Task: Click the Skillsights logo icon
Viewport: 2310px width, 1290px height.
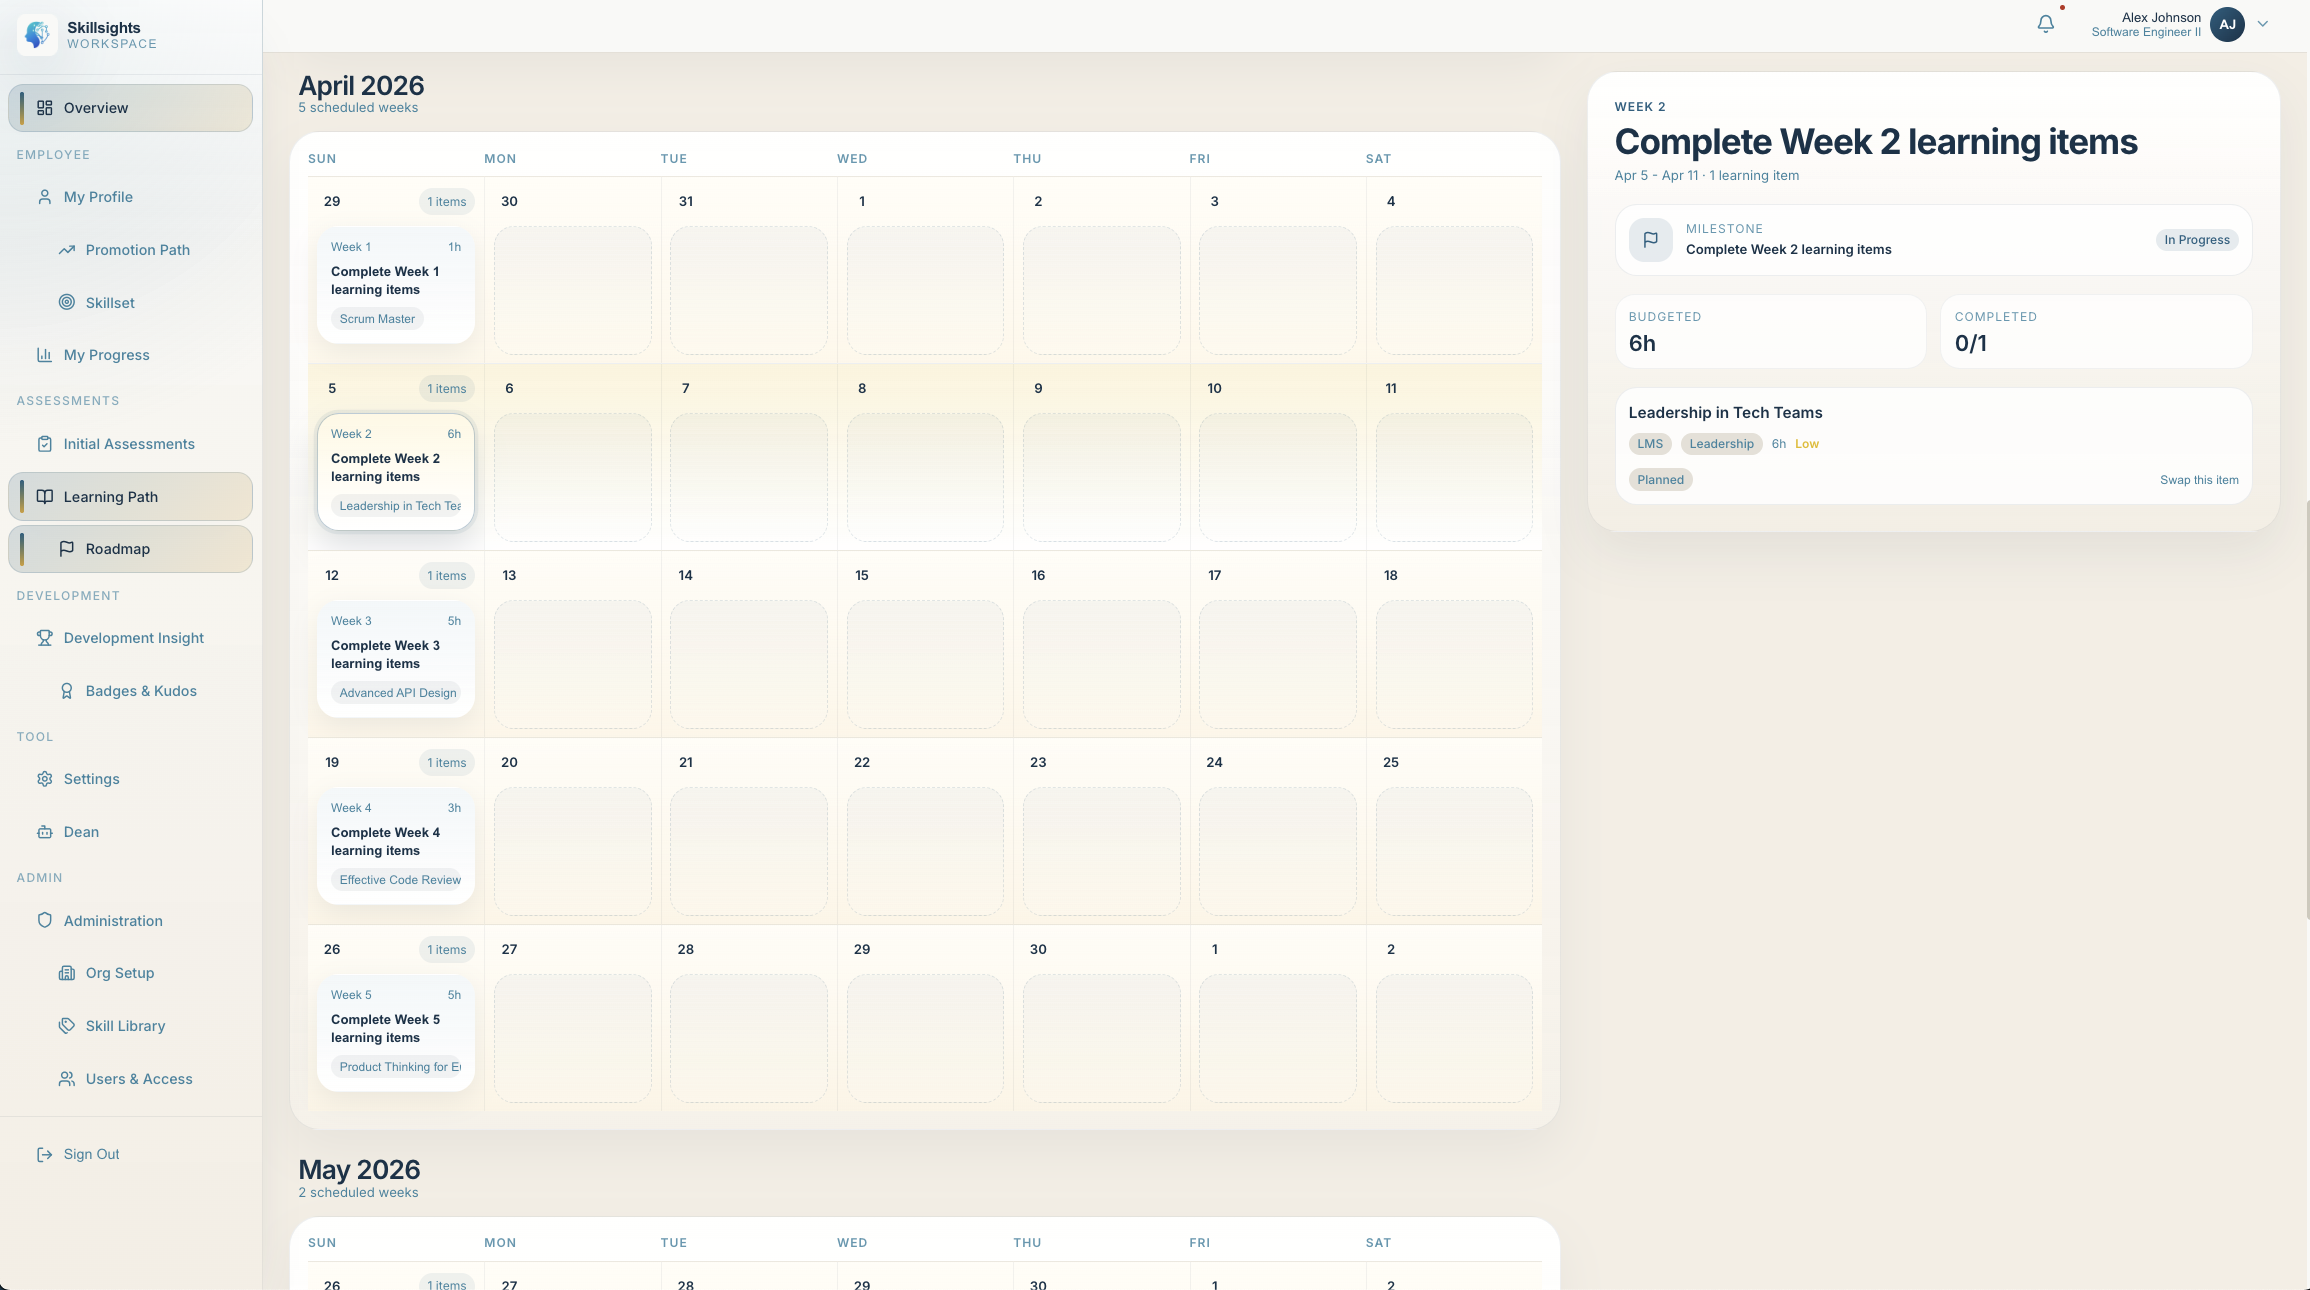Action: (x=37, y=35)
